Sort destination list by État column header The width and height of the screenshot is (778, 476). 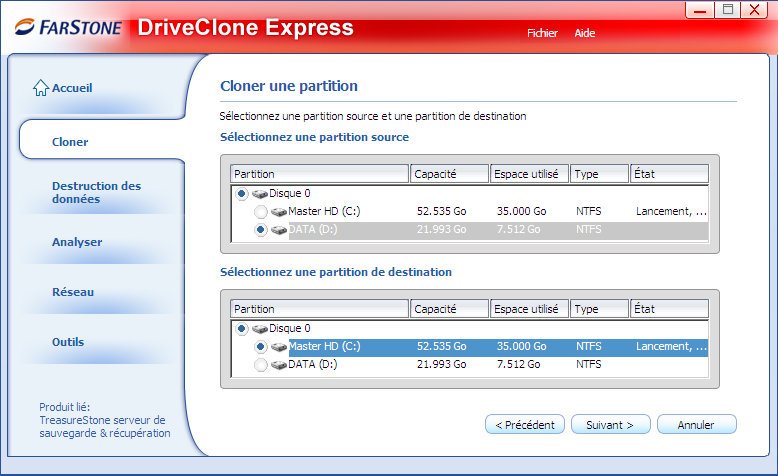pyautogui.click(x=669, y=309)
